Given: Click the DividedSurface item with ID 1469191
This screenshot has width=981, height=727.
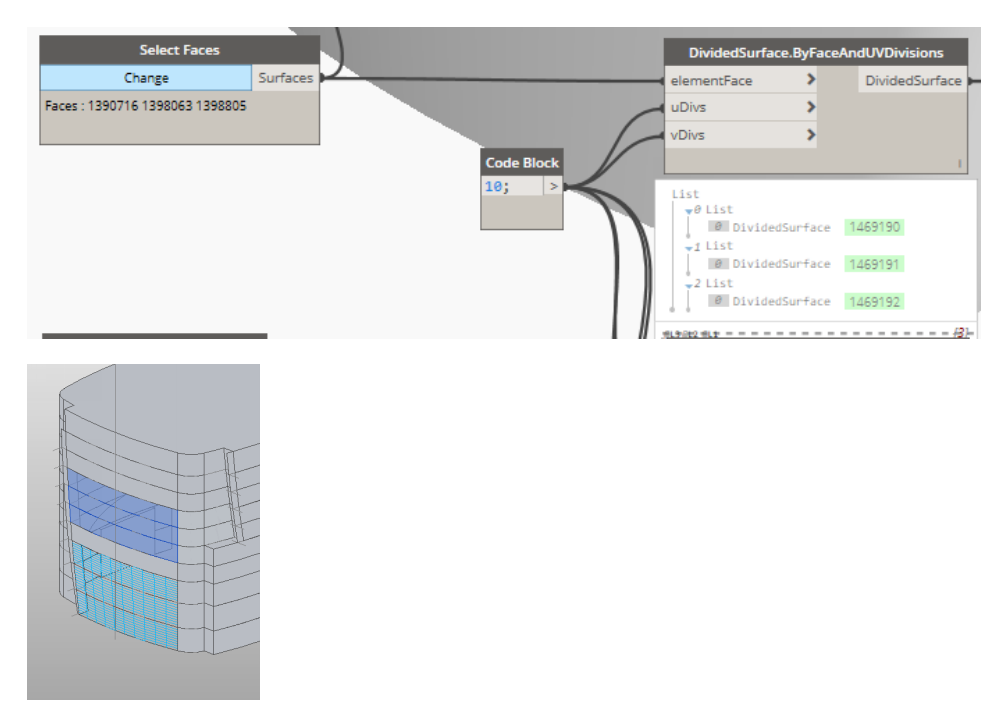Looking at the screenshot, I should coord(781,264).
